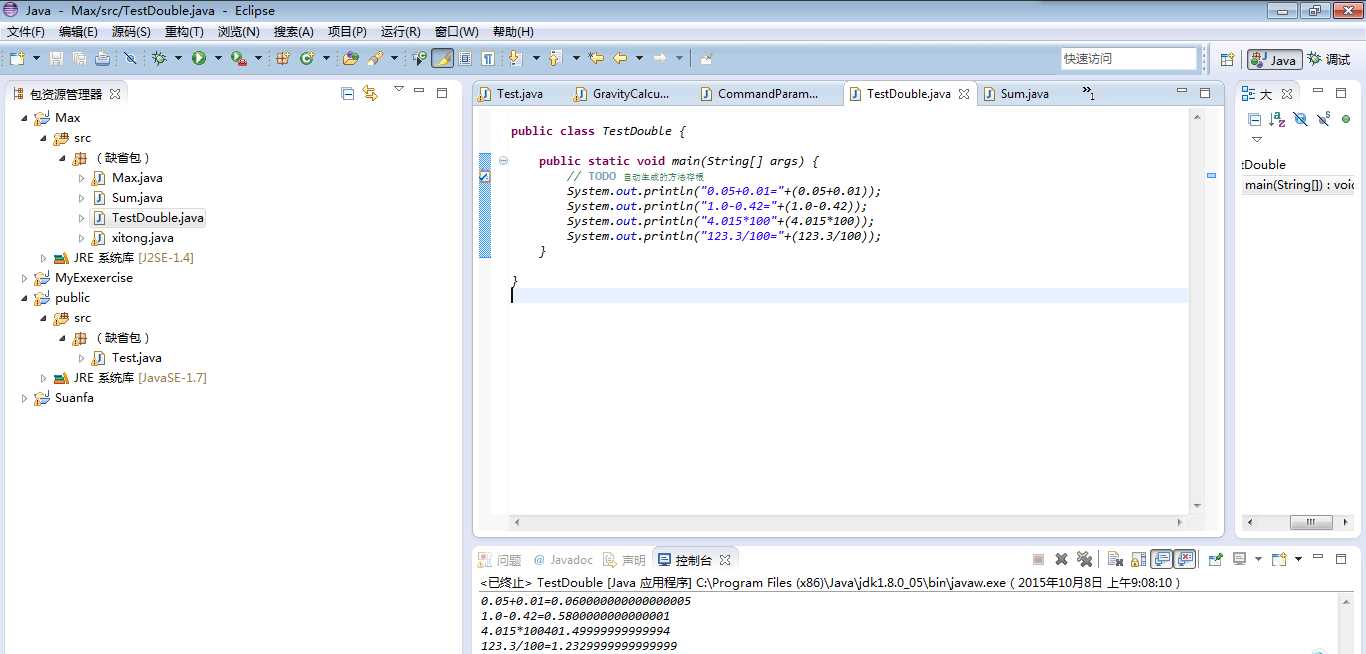Click the Open Perspective icon
This screenshot has height=654, width=1366.
[1227, 59]
